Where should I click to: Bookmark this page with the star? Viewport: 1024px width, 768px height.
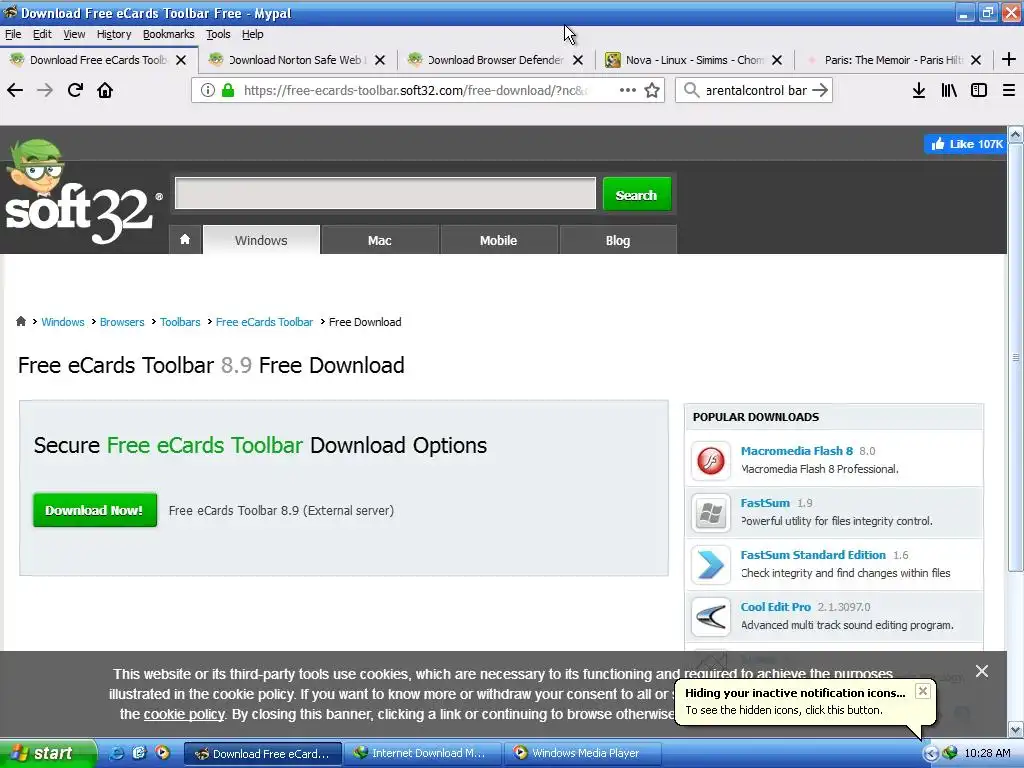652,90
